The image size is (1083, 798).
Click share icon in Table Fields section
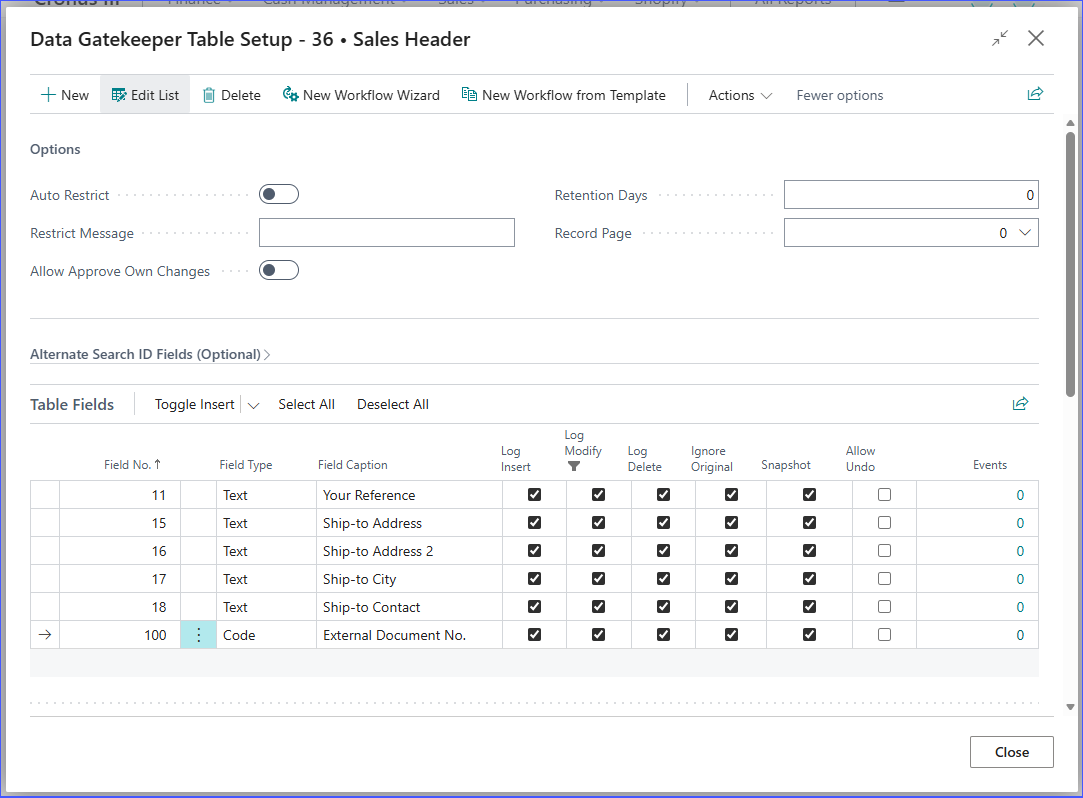click(x=1020, y=404)
